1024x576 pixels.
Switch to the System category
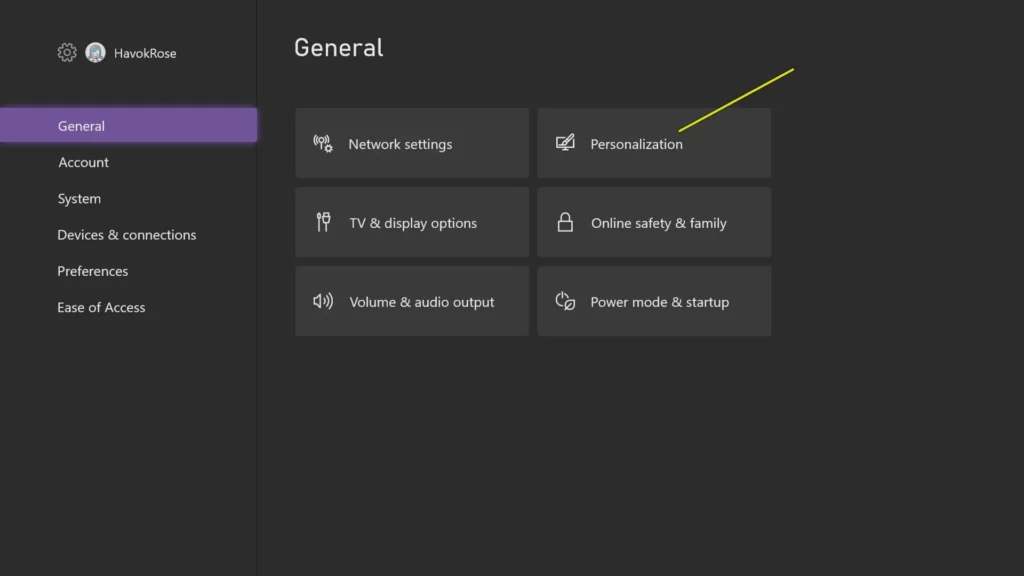79,199
